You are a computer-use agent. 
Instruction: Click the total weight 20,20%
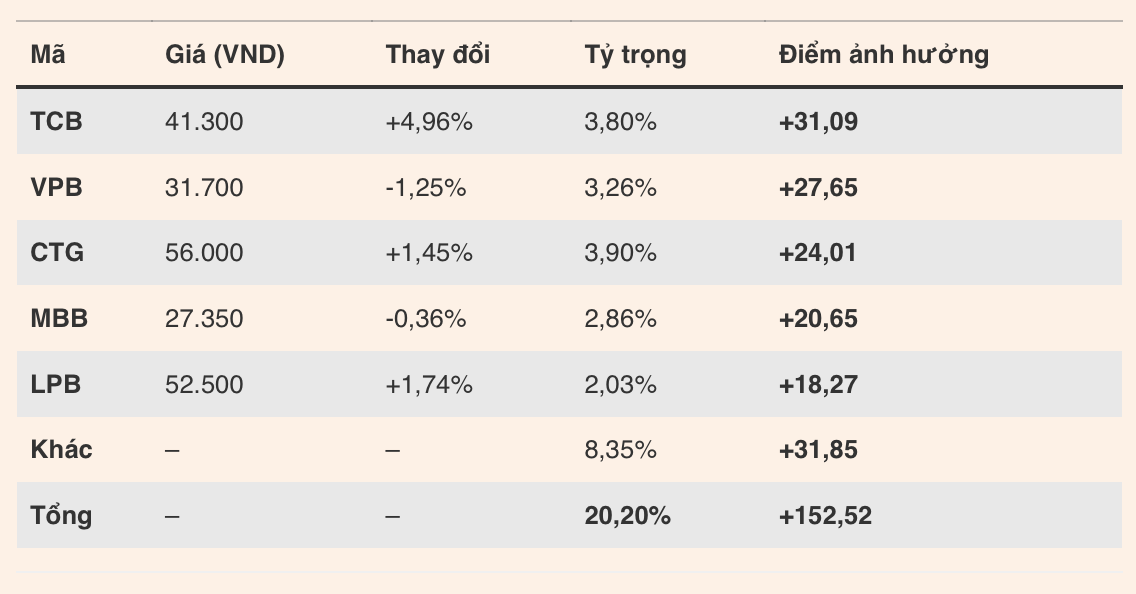pos(627,516)
